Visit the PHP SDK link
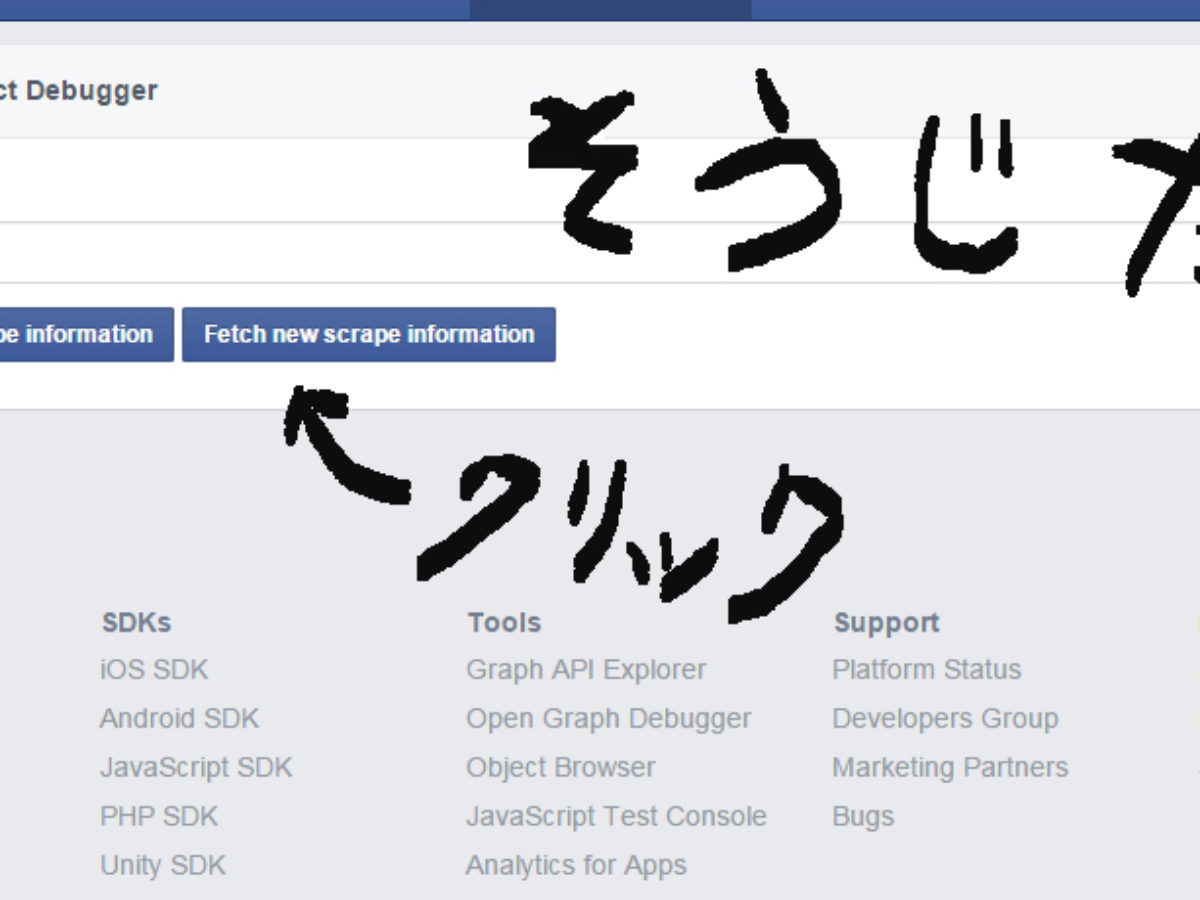 click(x=158, y=816)
